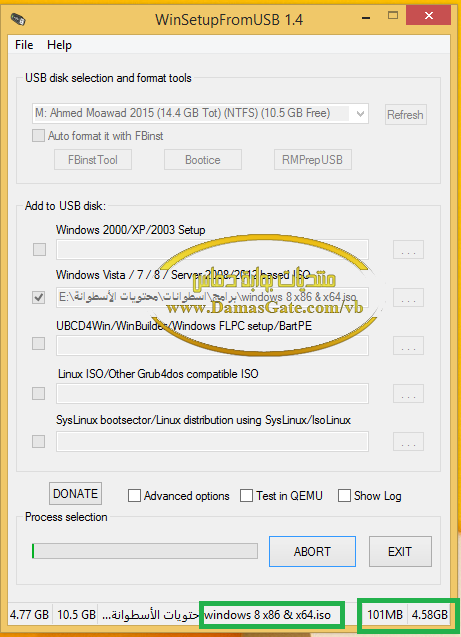The image size is (461, 637).
Task: Click the process progress bar
Action: tap(145, 551)
